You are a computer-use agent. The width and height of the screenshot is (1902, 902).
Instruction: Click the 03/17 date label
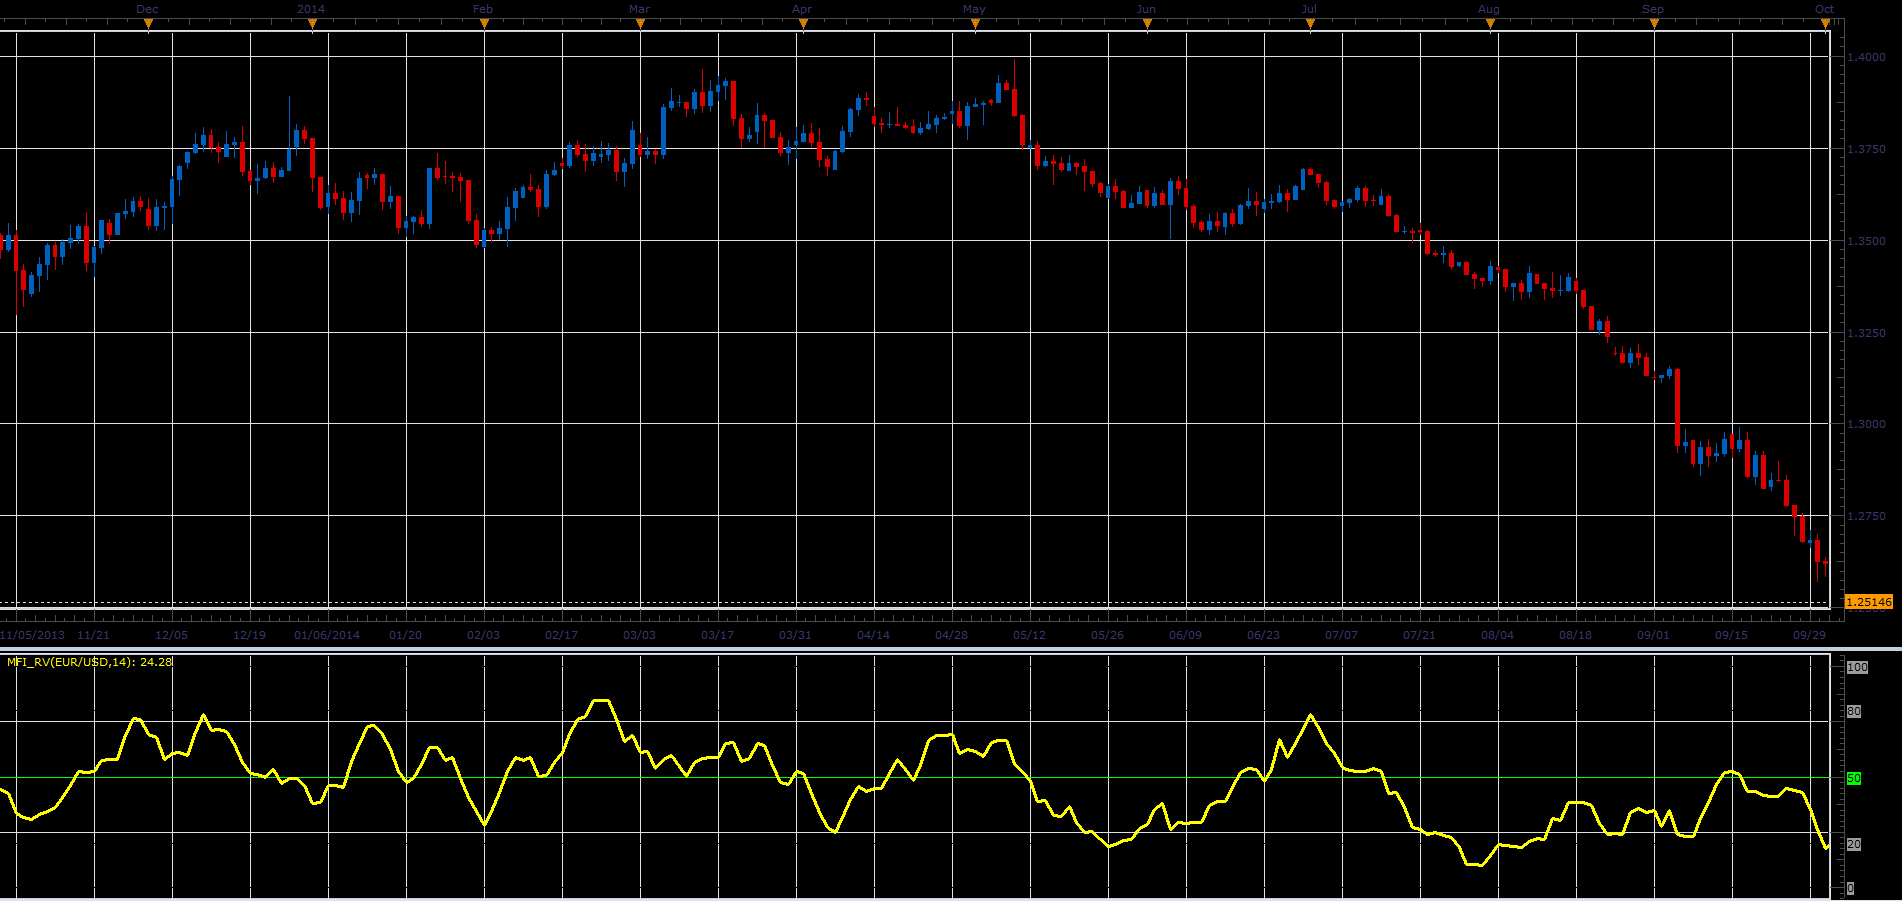click(718, 635)
